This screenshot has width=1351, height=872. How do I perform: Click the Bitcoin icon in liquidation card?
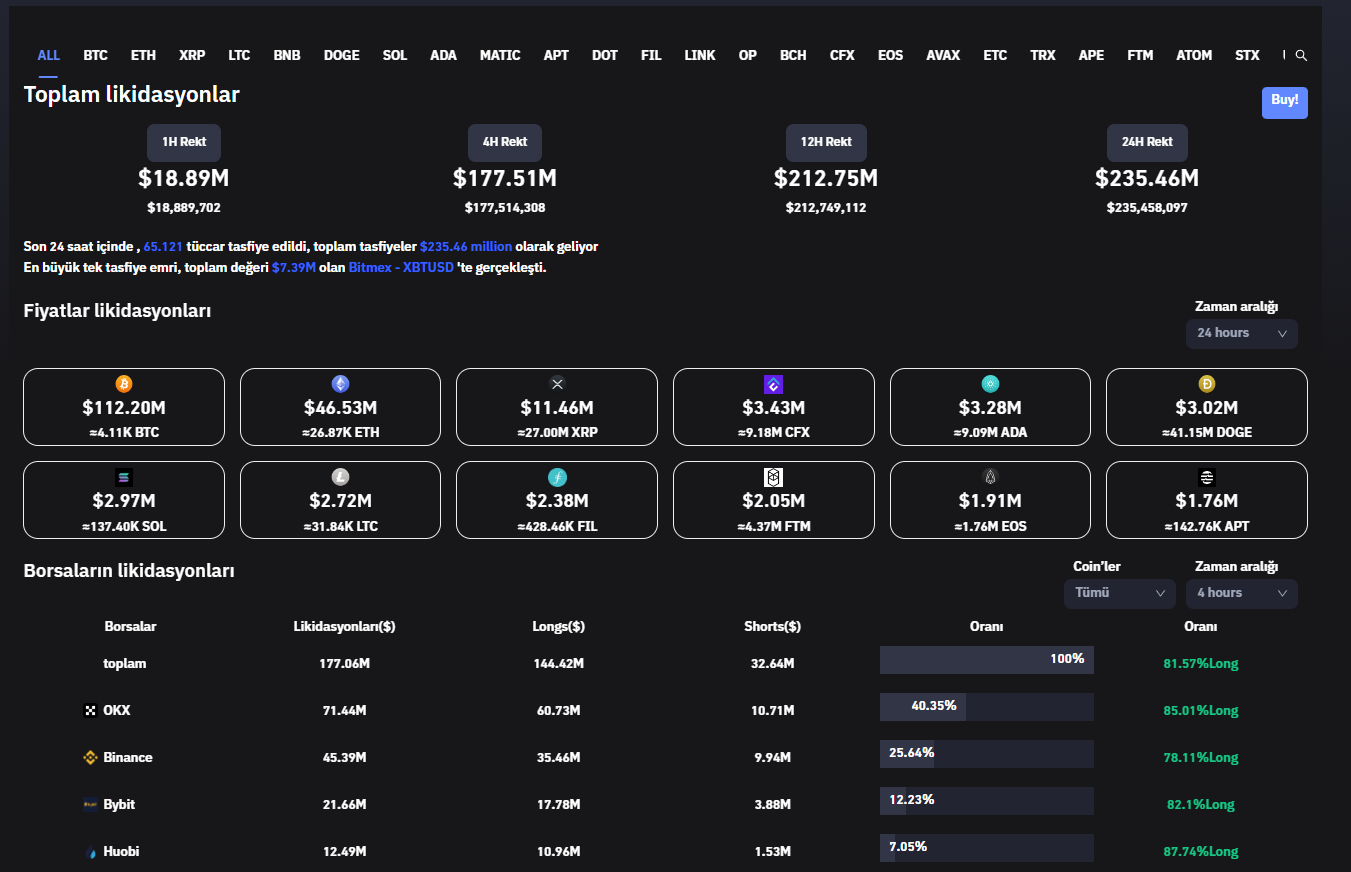(124, 384)
